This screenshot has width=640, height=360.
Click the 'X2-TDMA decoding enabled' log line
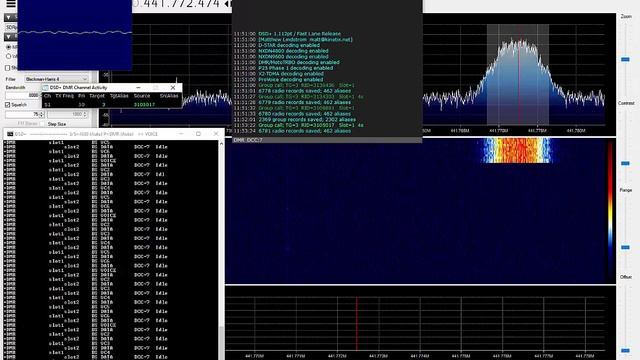click(291, 74)
